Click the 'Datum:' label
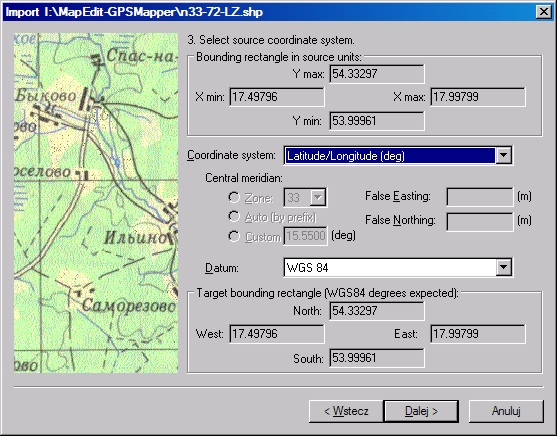Image resolution: width=557 pixels, height=436 pixels. tap(222, 268)
